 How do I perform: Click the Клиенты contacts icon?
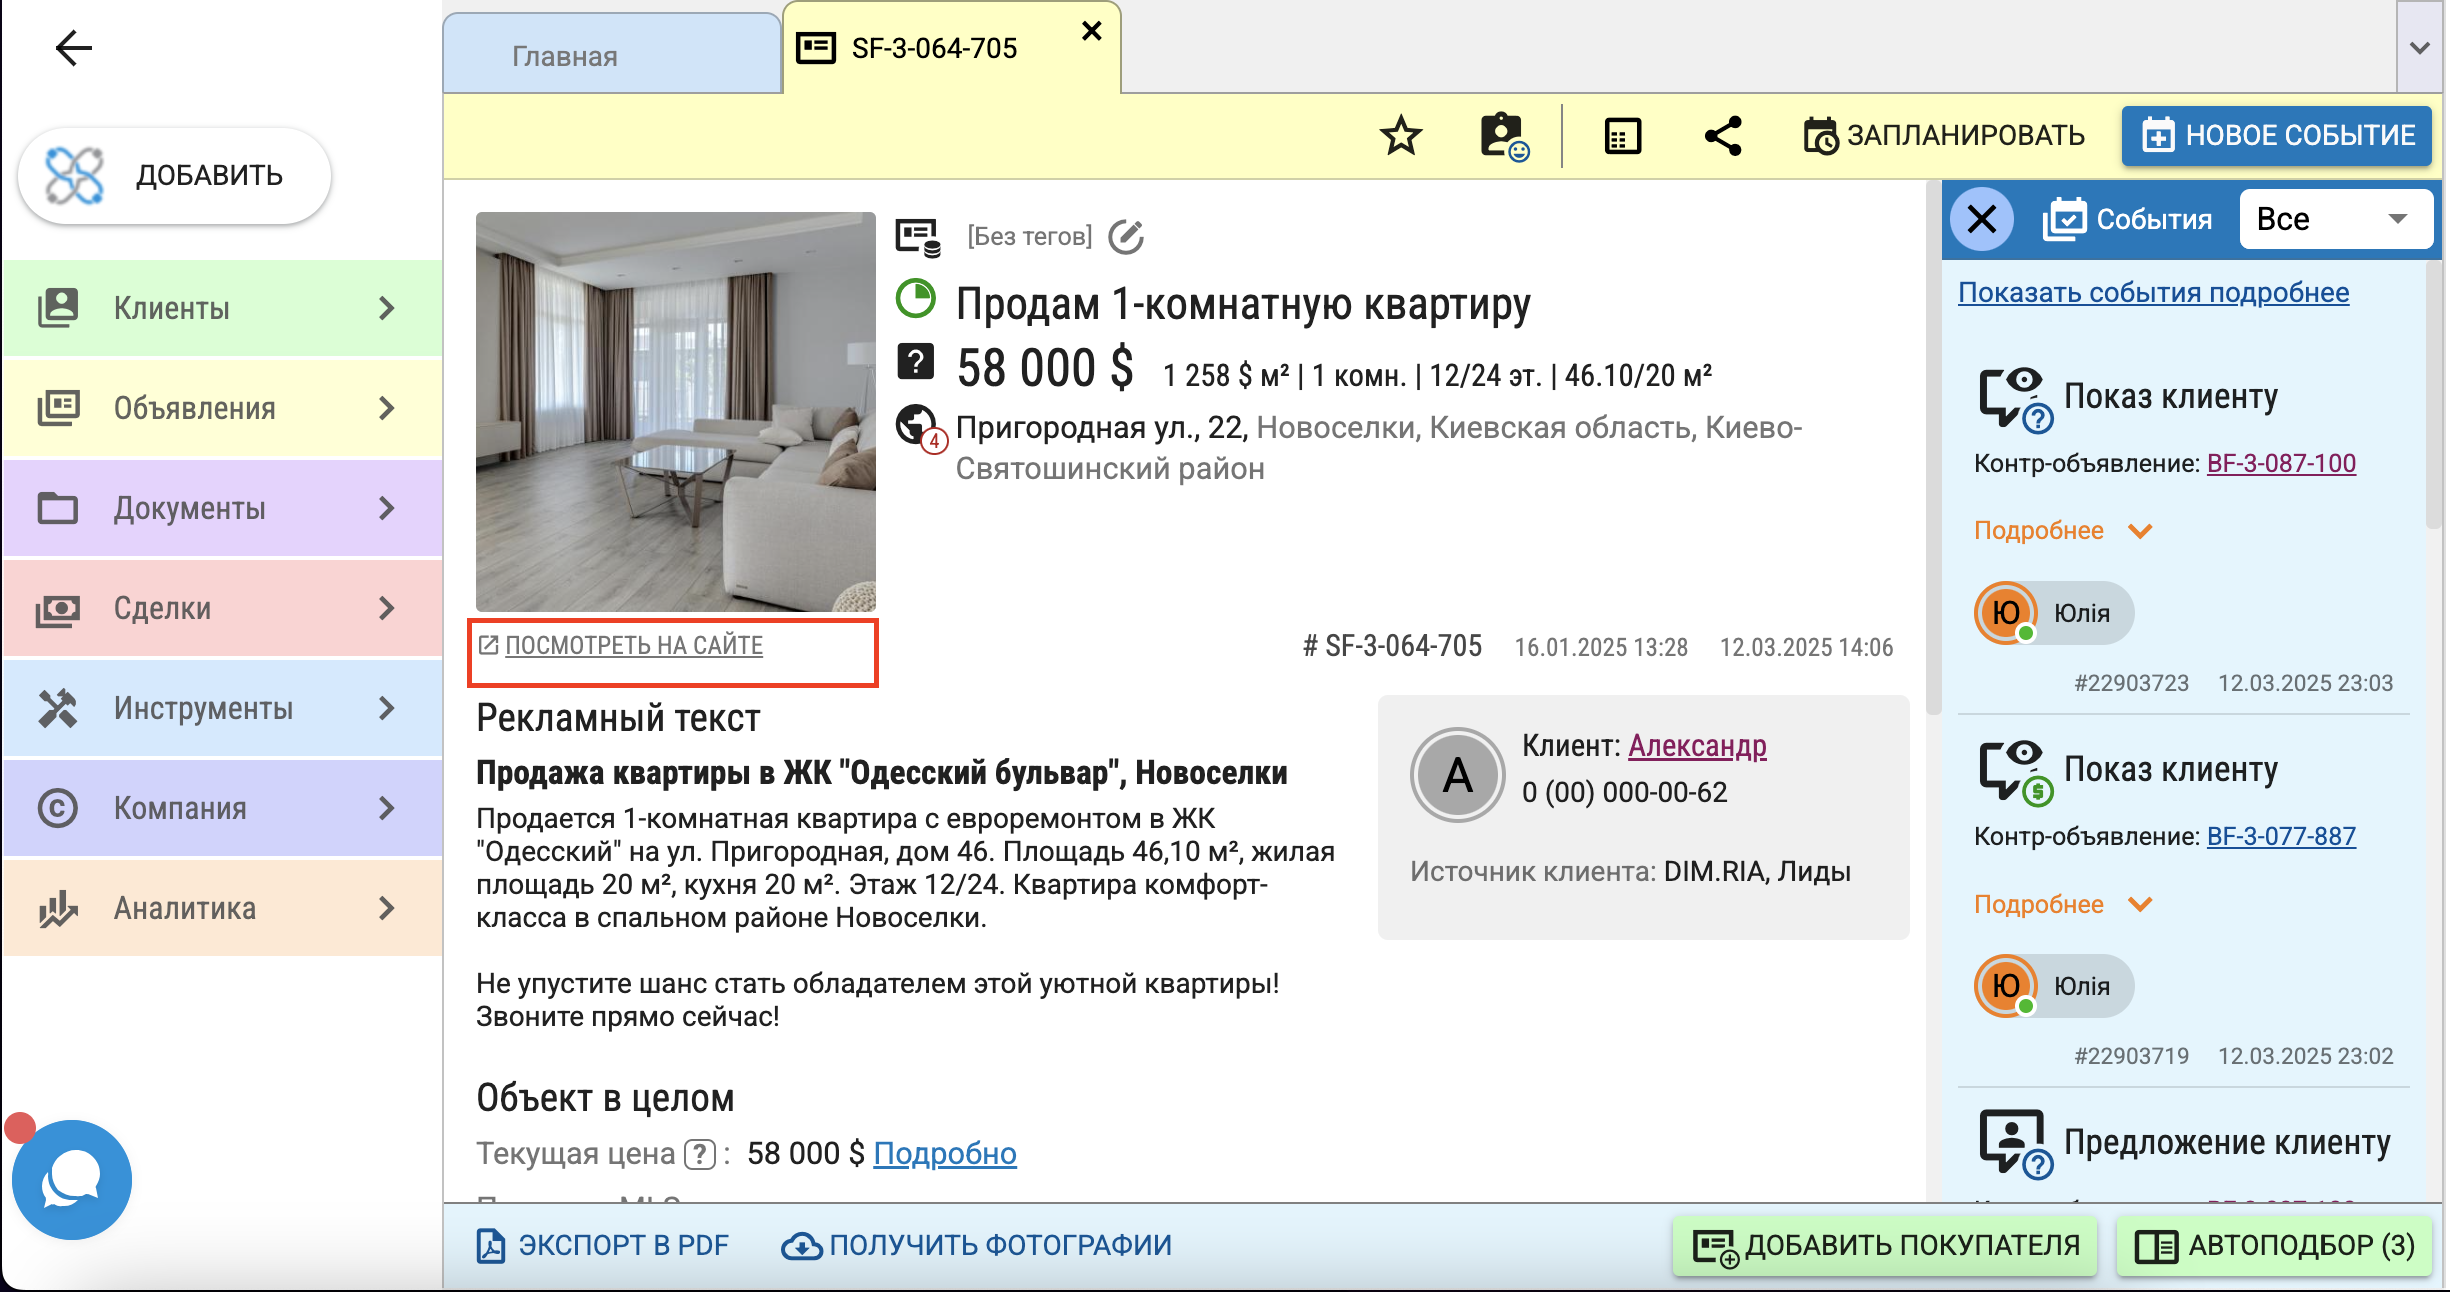(x=58, y=308)
